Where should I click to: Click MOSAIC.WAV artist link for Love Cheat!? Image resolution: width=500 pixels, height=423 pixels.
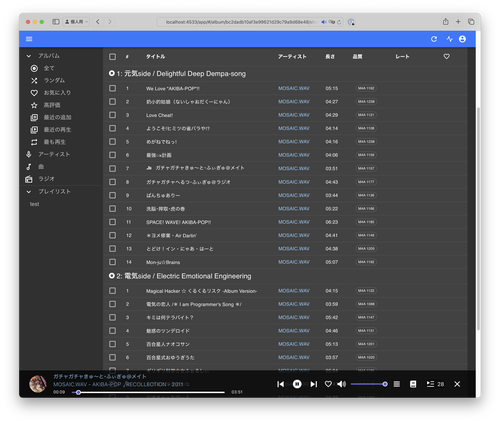(294, 115)
